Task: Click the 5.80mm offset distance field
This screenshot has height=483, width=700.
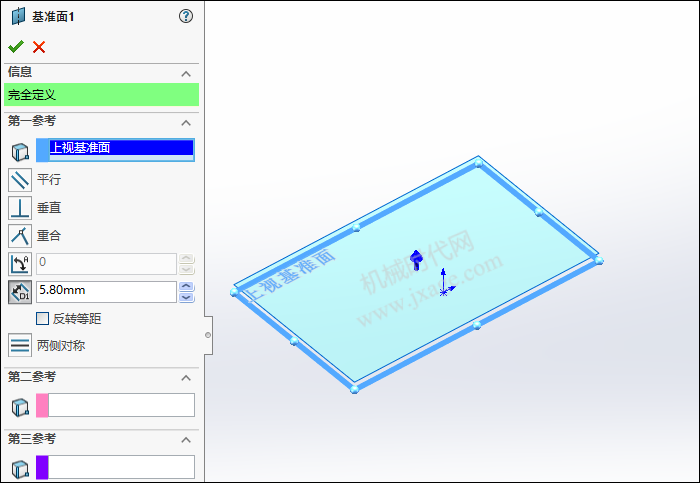Action: click(x=105, y=292)
